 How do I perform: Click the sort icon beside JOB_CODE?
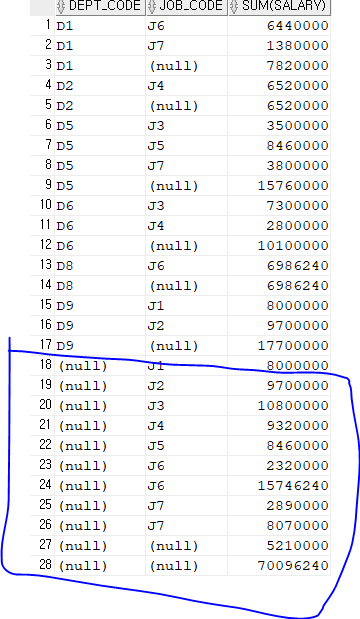point(152,6)
